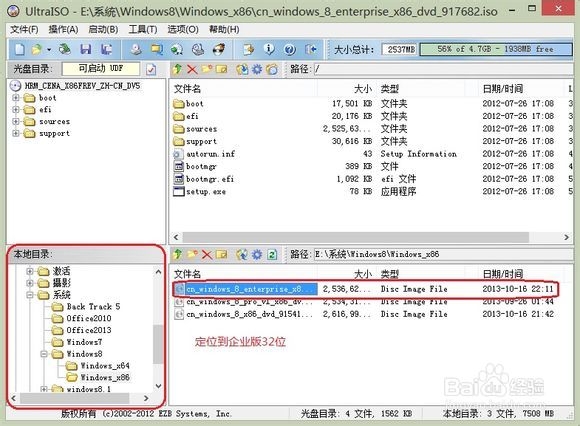The height and width of the screenshot is (426, 580).
Task: Click the Save floppy disk icon
Action: pos(86,49)
